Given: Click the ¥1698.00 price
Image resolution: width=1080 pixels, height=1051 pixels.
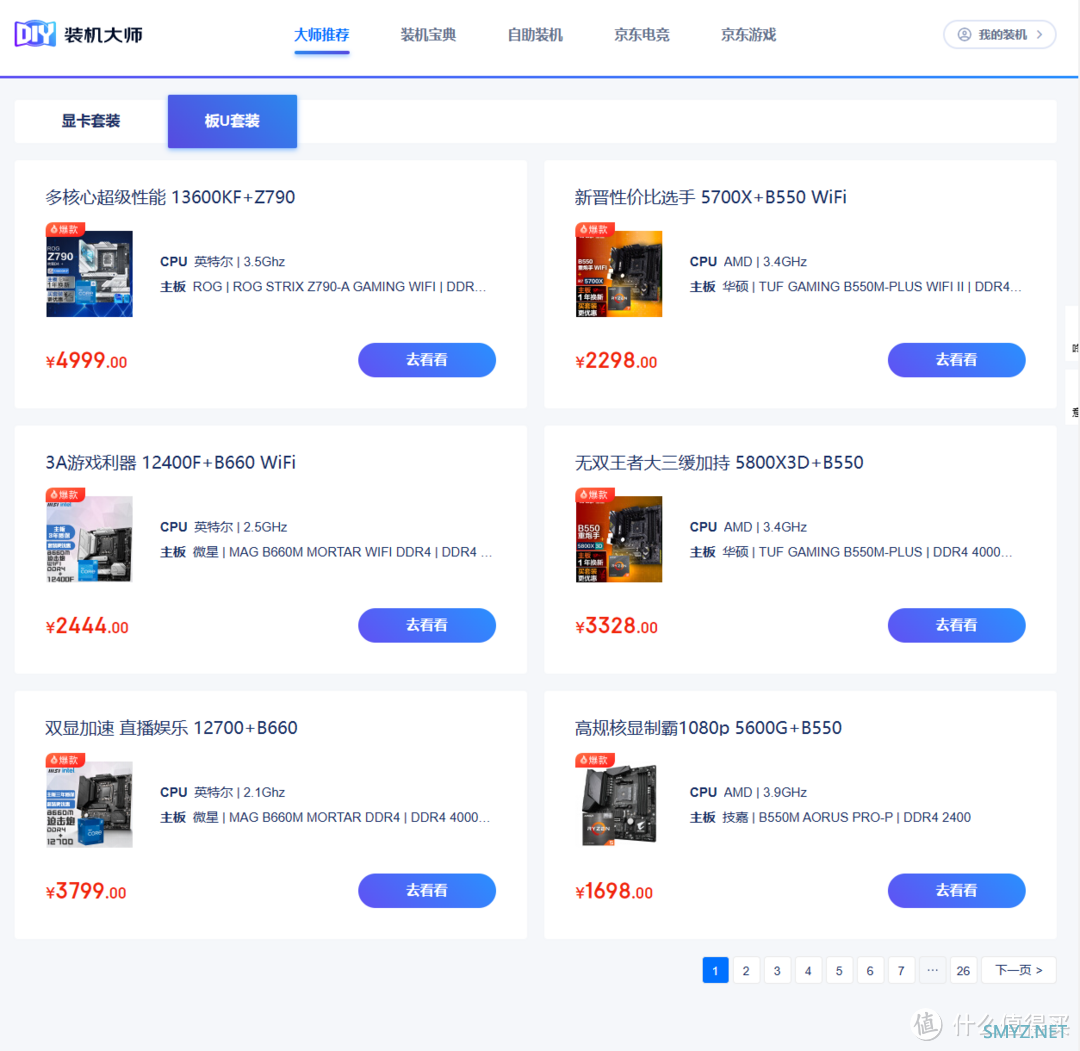Looking at the screenshot, I should [x=614, y=891].
